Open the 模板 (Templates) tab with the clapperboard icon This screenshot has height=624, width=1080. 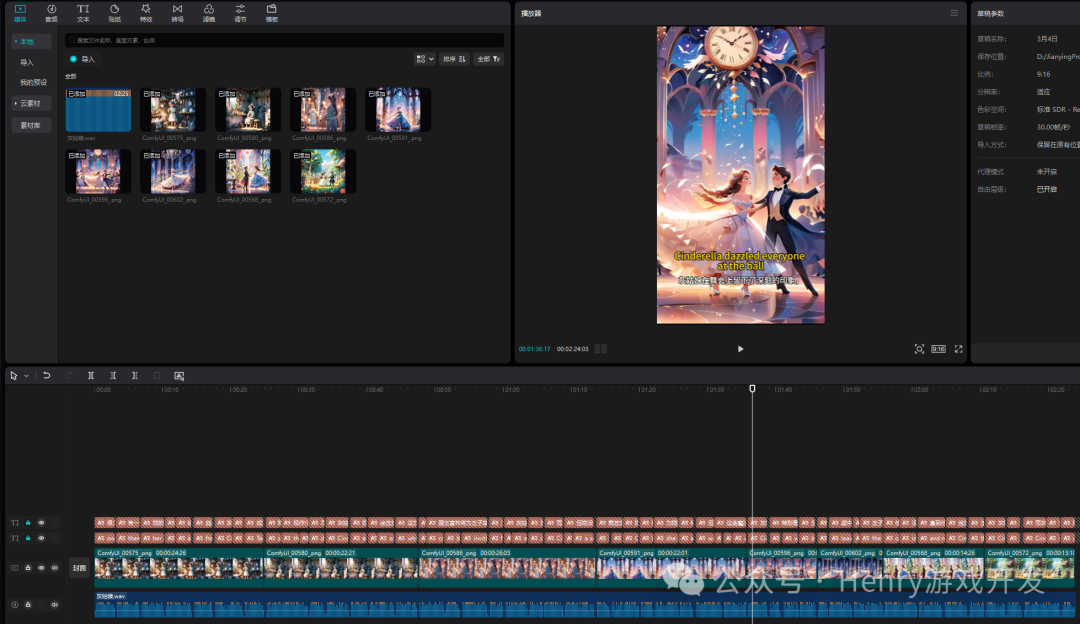(272, 12)
